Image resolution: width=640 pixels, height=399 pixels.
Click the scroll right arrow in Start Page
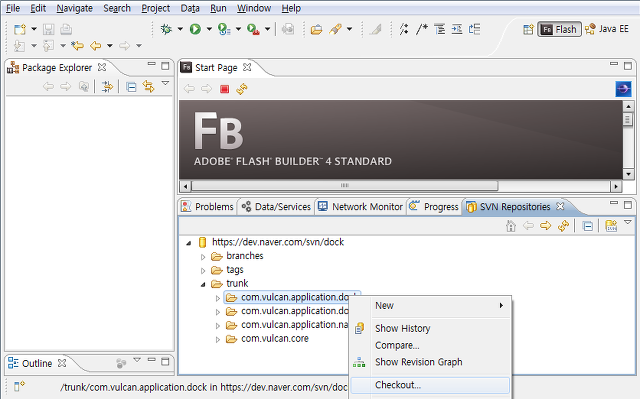[616, 186]
